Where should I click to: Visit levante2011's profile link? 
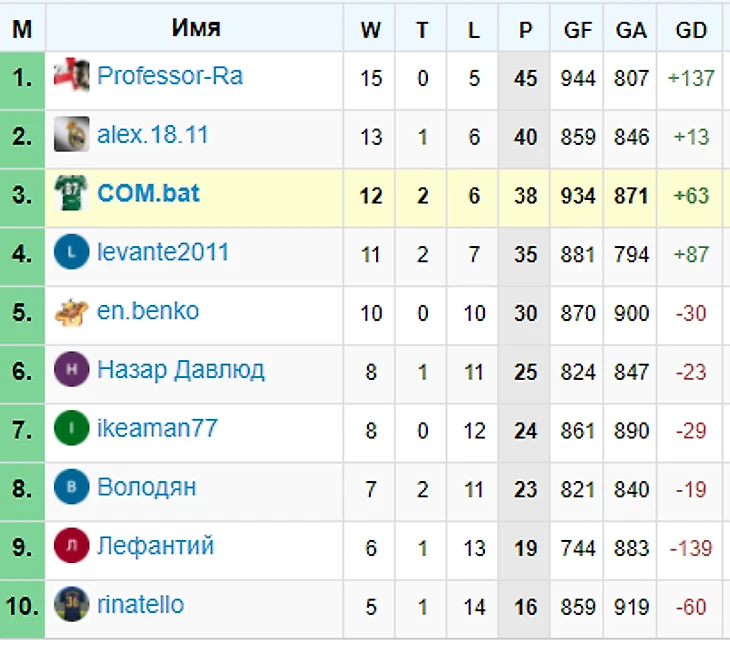tap(163, 252)
